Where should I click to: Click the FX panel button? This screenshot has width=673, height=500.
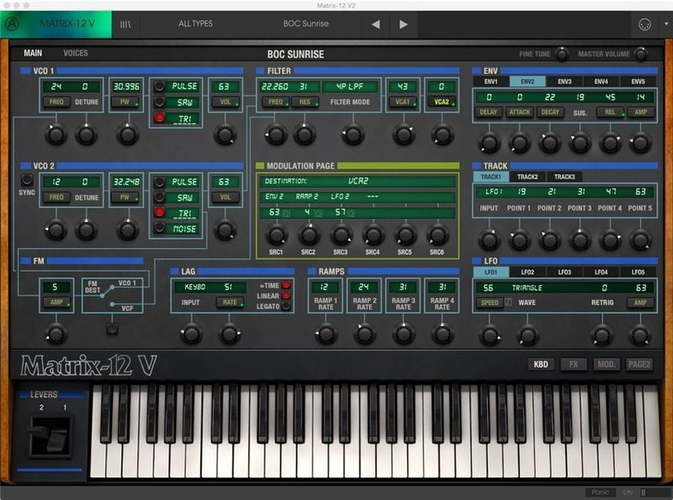point(573,364)
